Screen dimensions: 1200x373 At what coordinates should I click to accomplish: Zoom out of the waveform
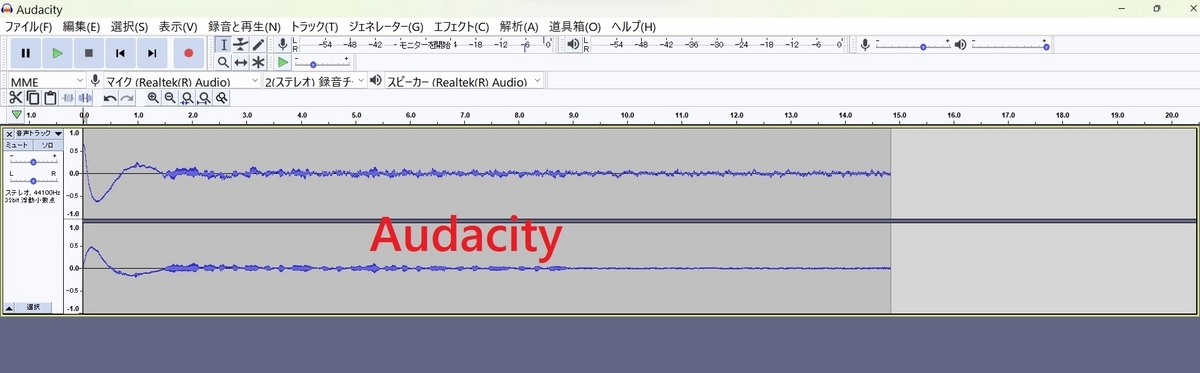tap(170, 97)
